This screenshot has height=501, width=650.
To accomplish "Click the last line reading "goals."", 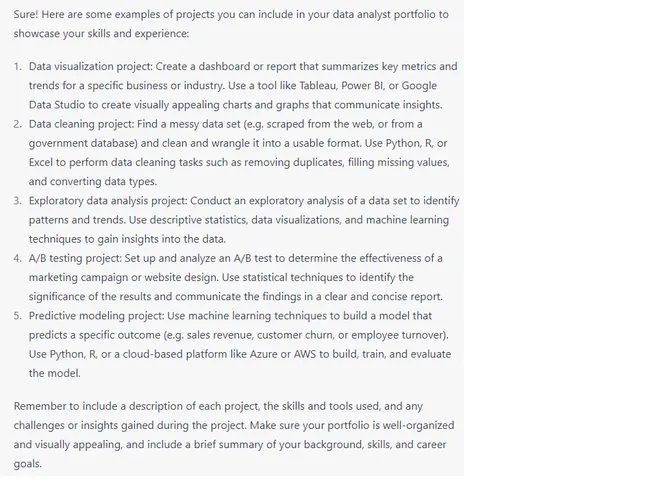I will point(28,463).
